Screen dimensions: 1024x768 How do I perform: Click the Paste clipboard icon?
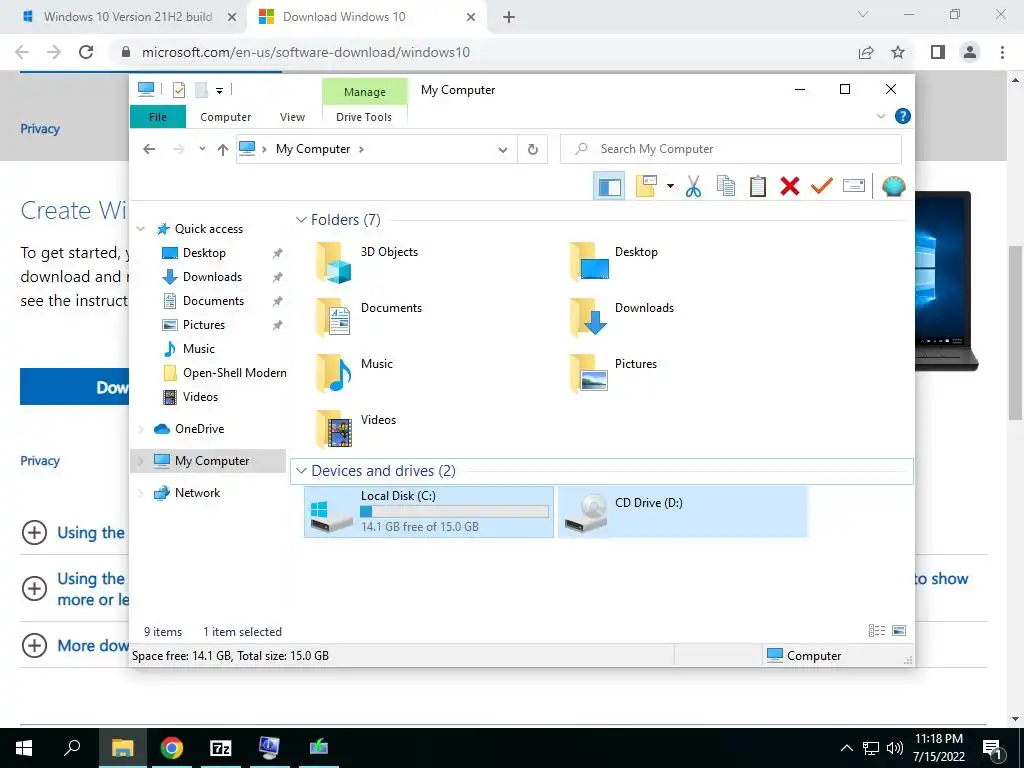758,187
